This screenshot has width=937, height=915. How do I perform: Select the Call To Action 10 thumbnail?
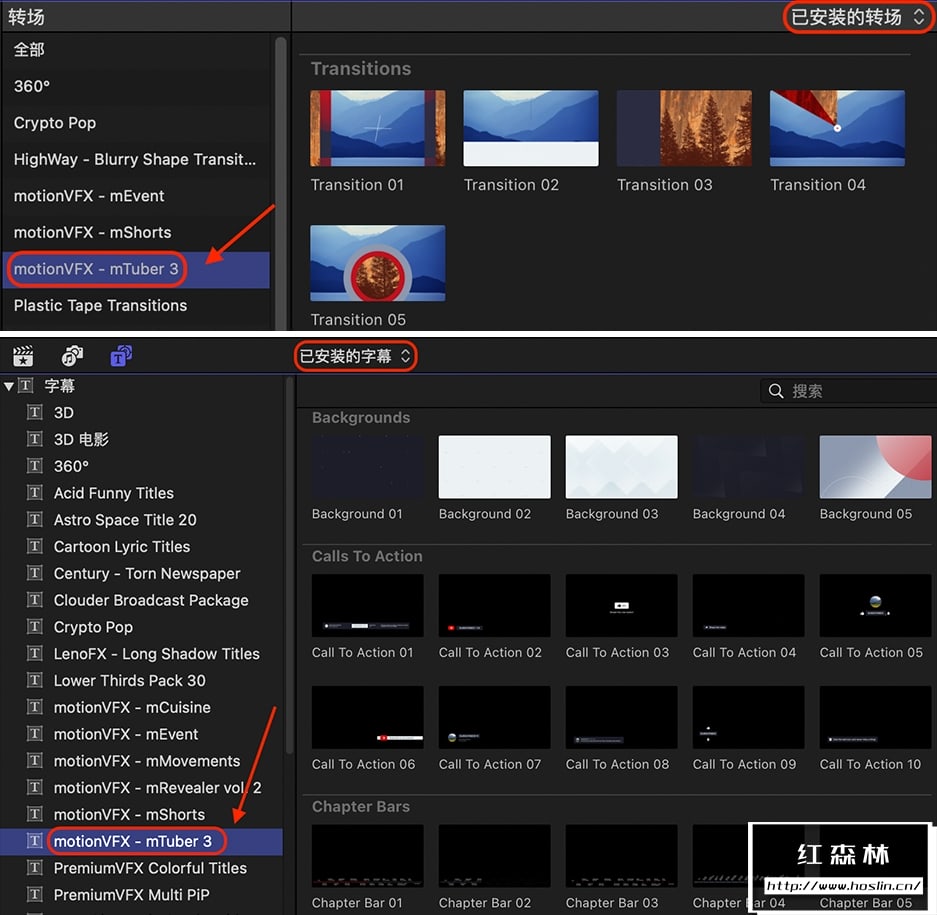click(875, 717)
